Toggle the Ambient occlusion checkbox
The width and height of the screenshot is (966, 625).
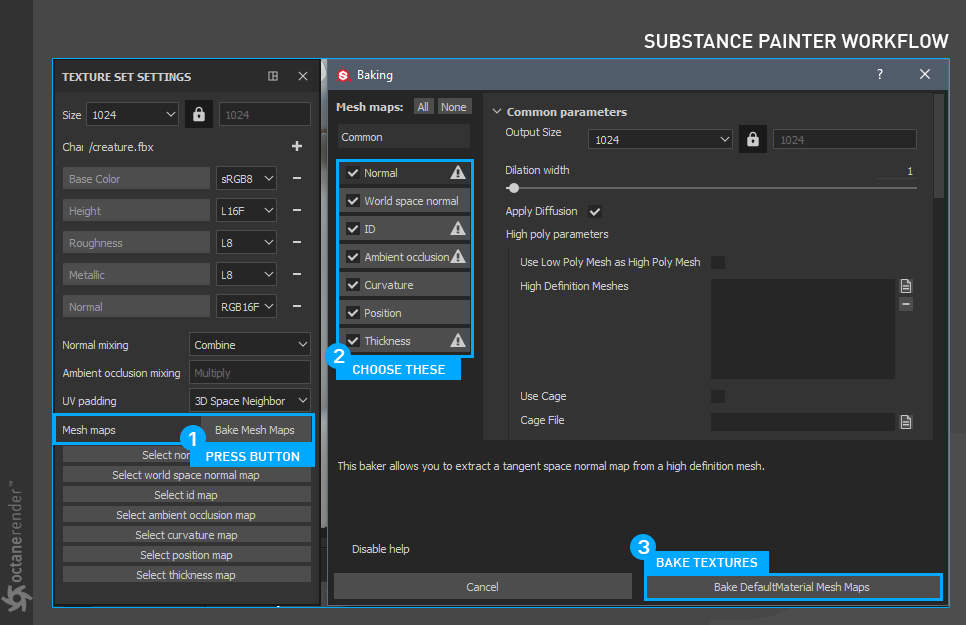[353, 257]
